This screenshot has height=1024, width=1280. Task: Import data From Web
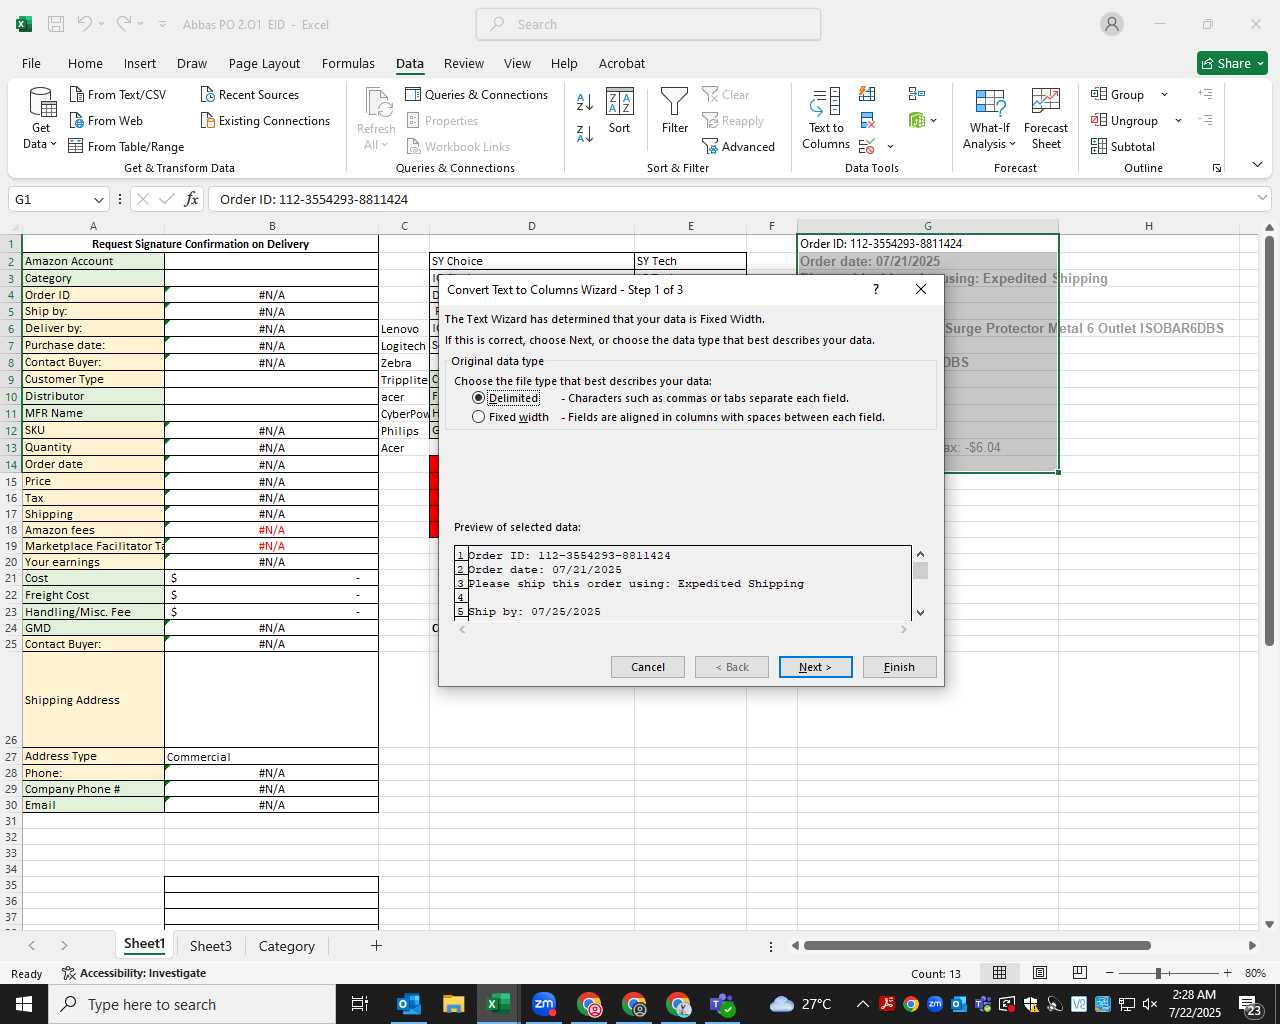coord(106,120)
